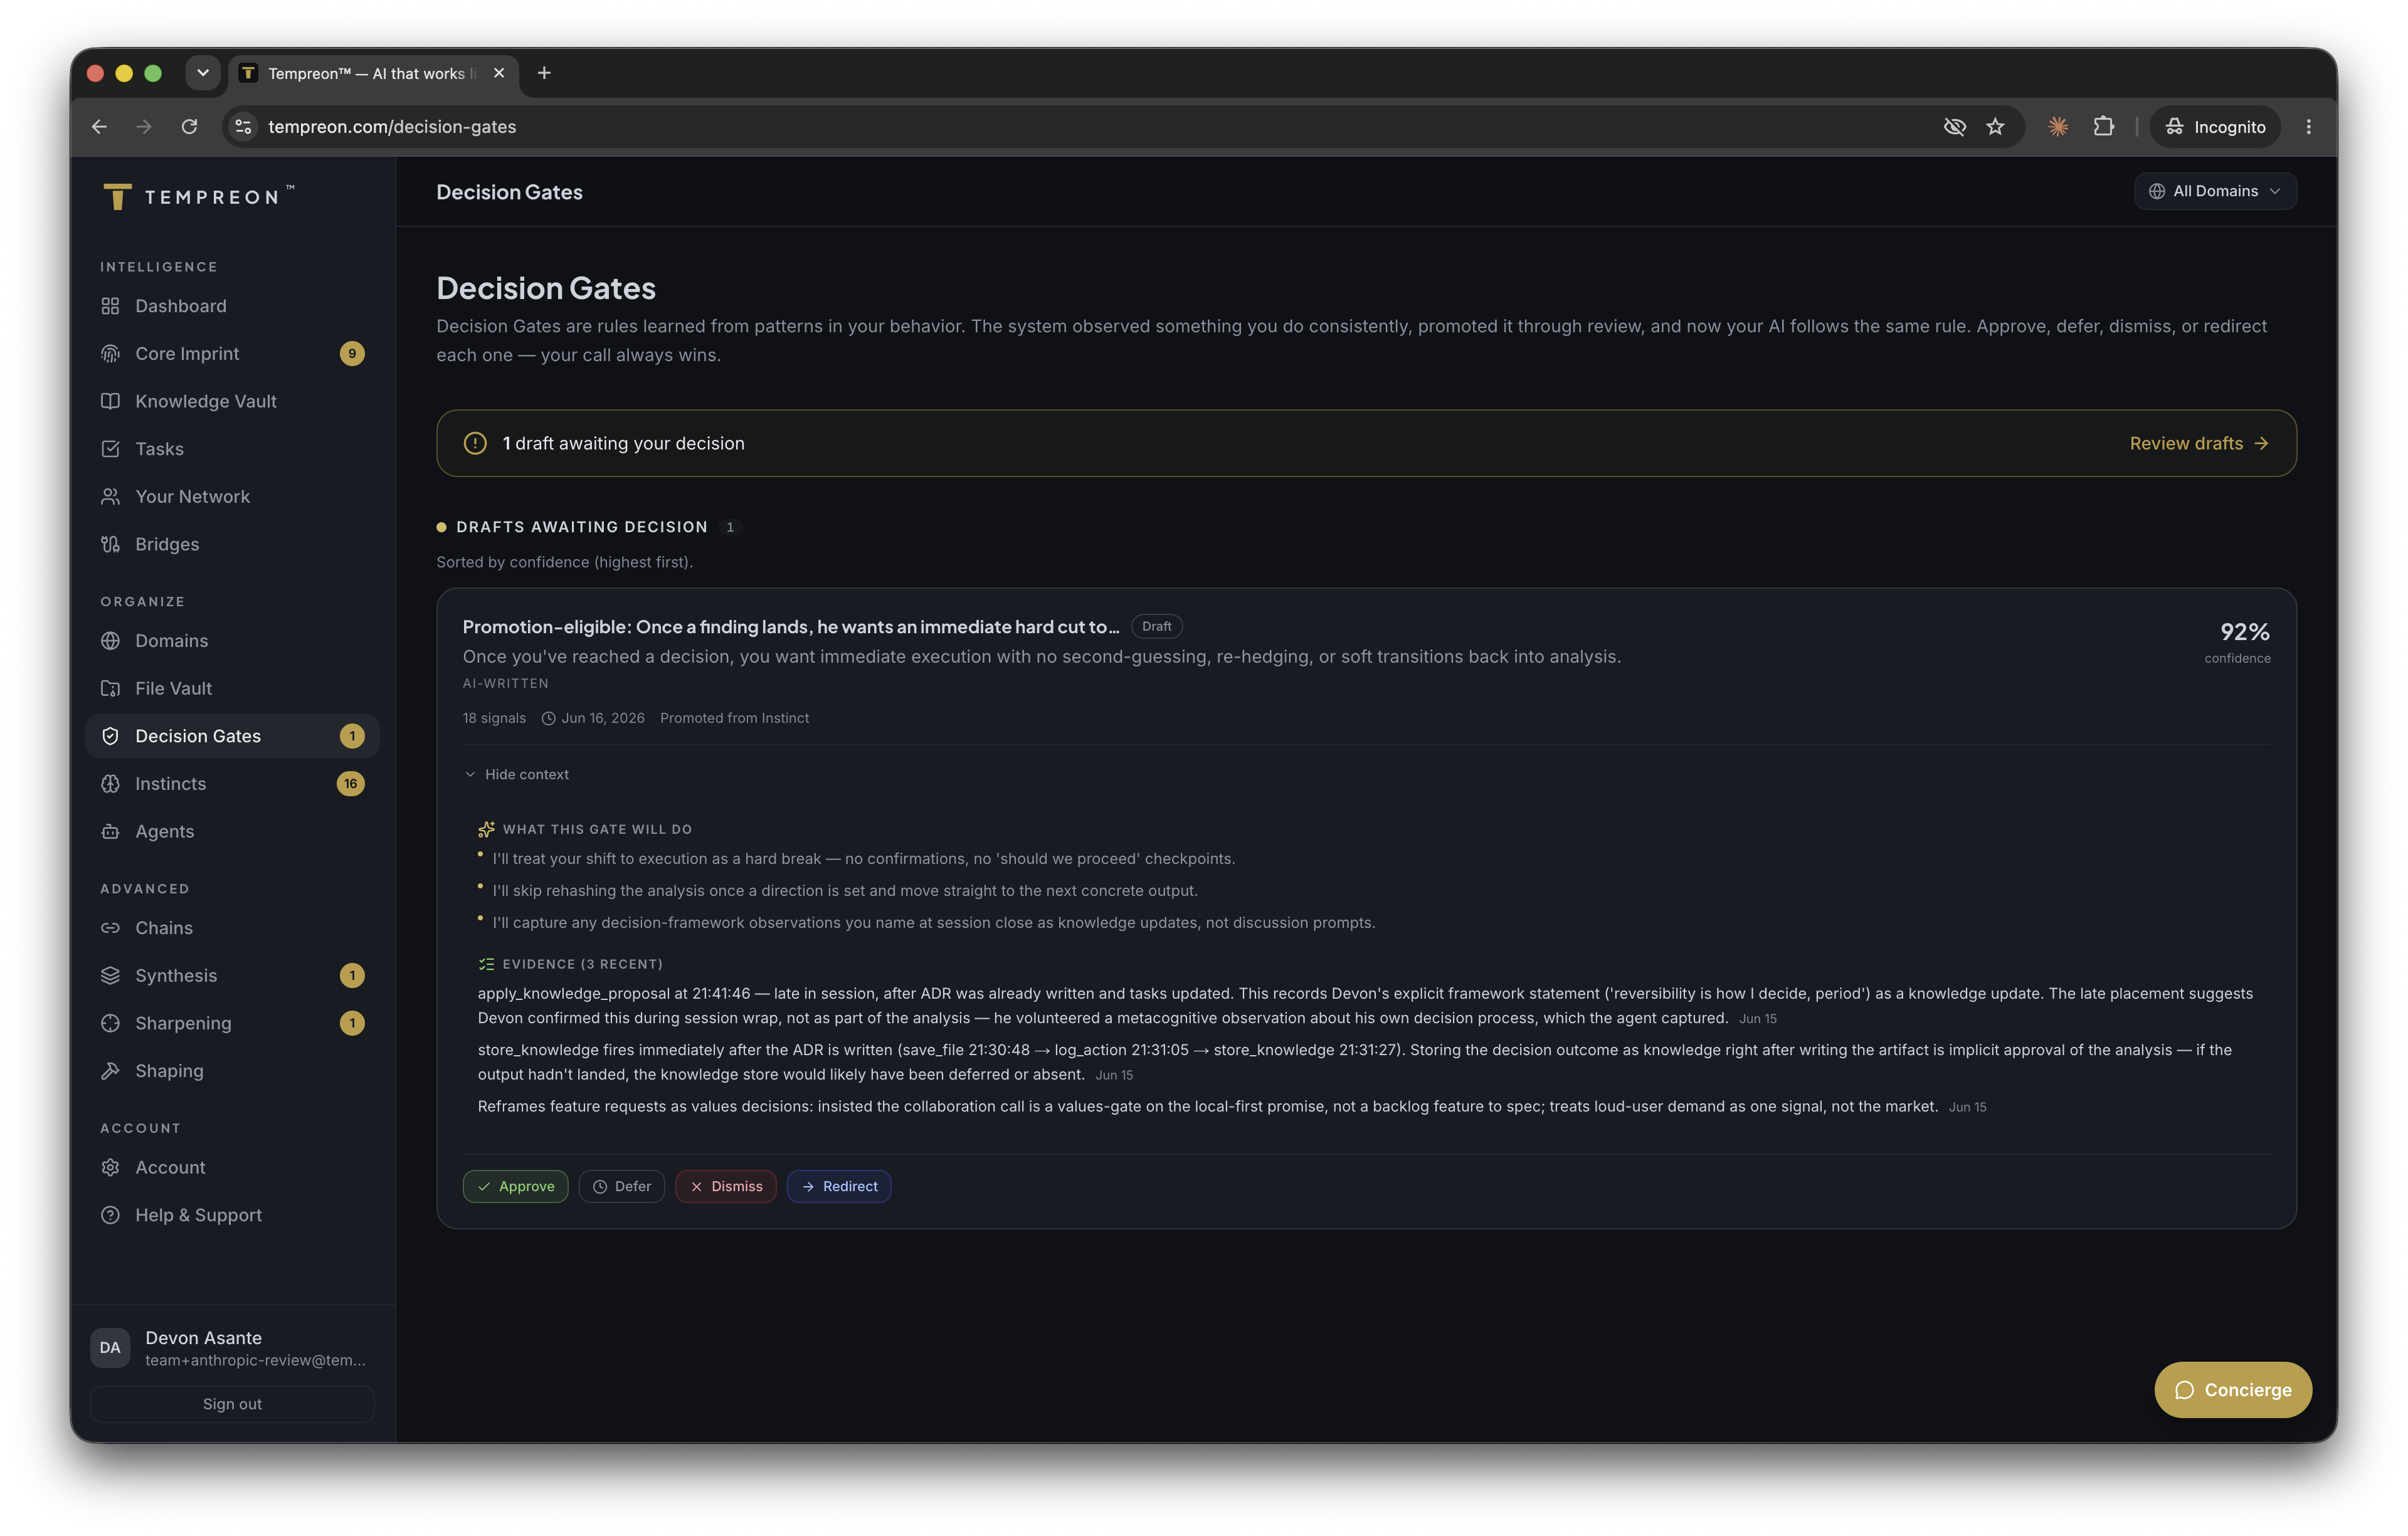Open the tab search dropdown arrow
Image resolution: width=2408 pixels, height=1536 pixels.
[202, 73]
